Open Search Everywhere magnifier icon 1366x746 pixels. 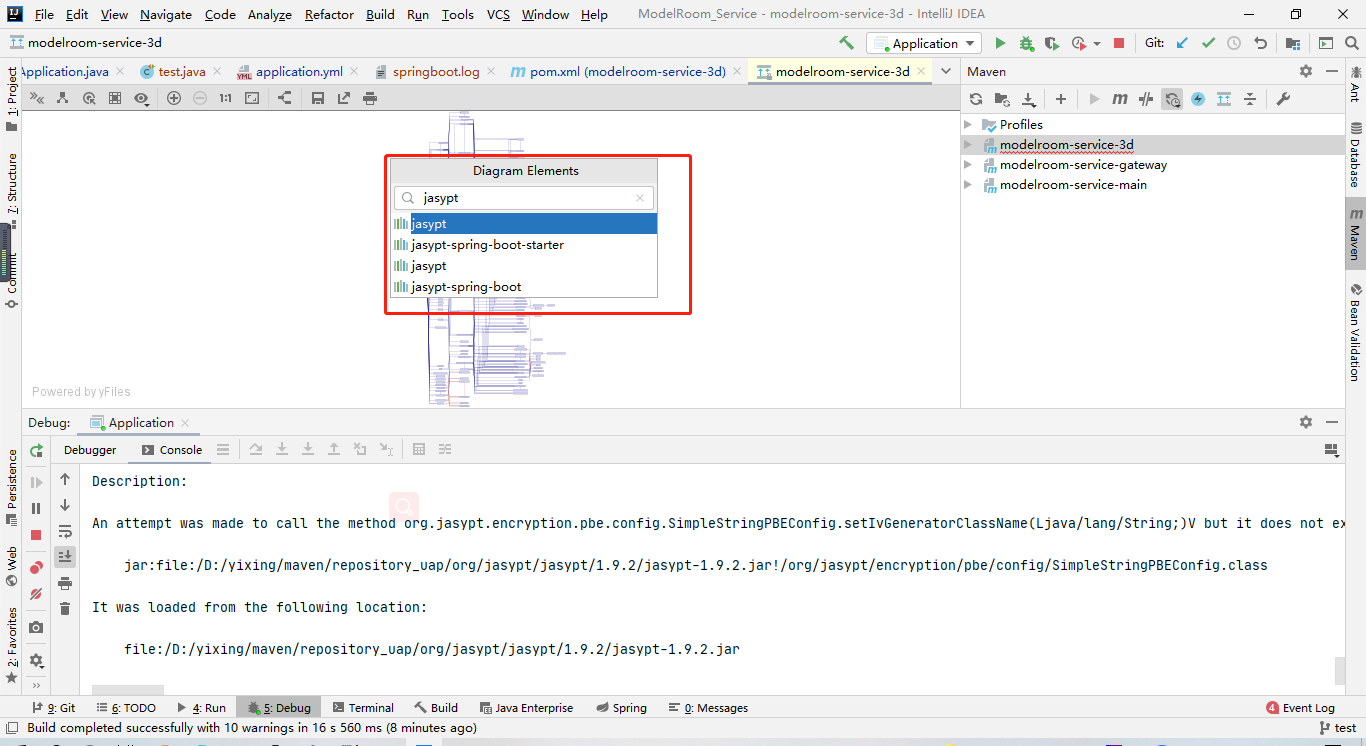[1353, 43]
